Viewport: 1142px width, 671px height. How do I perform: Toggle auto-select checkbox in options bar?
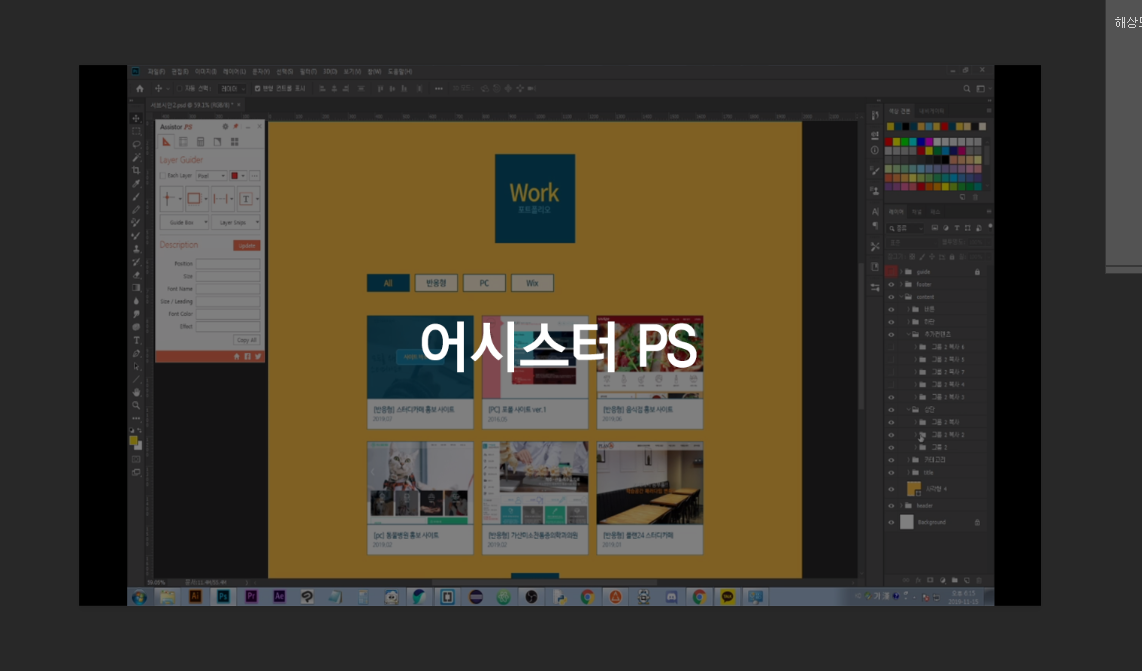pos(179,89)
